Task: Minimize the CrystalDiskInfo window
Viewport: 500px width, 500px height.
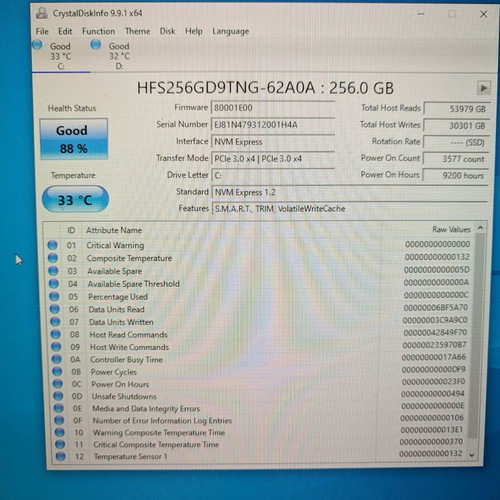Action: pyautogui.click(x=421, y=14)
